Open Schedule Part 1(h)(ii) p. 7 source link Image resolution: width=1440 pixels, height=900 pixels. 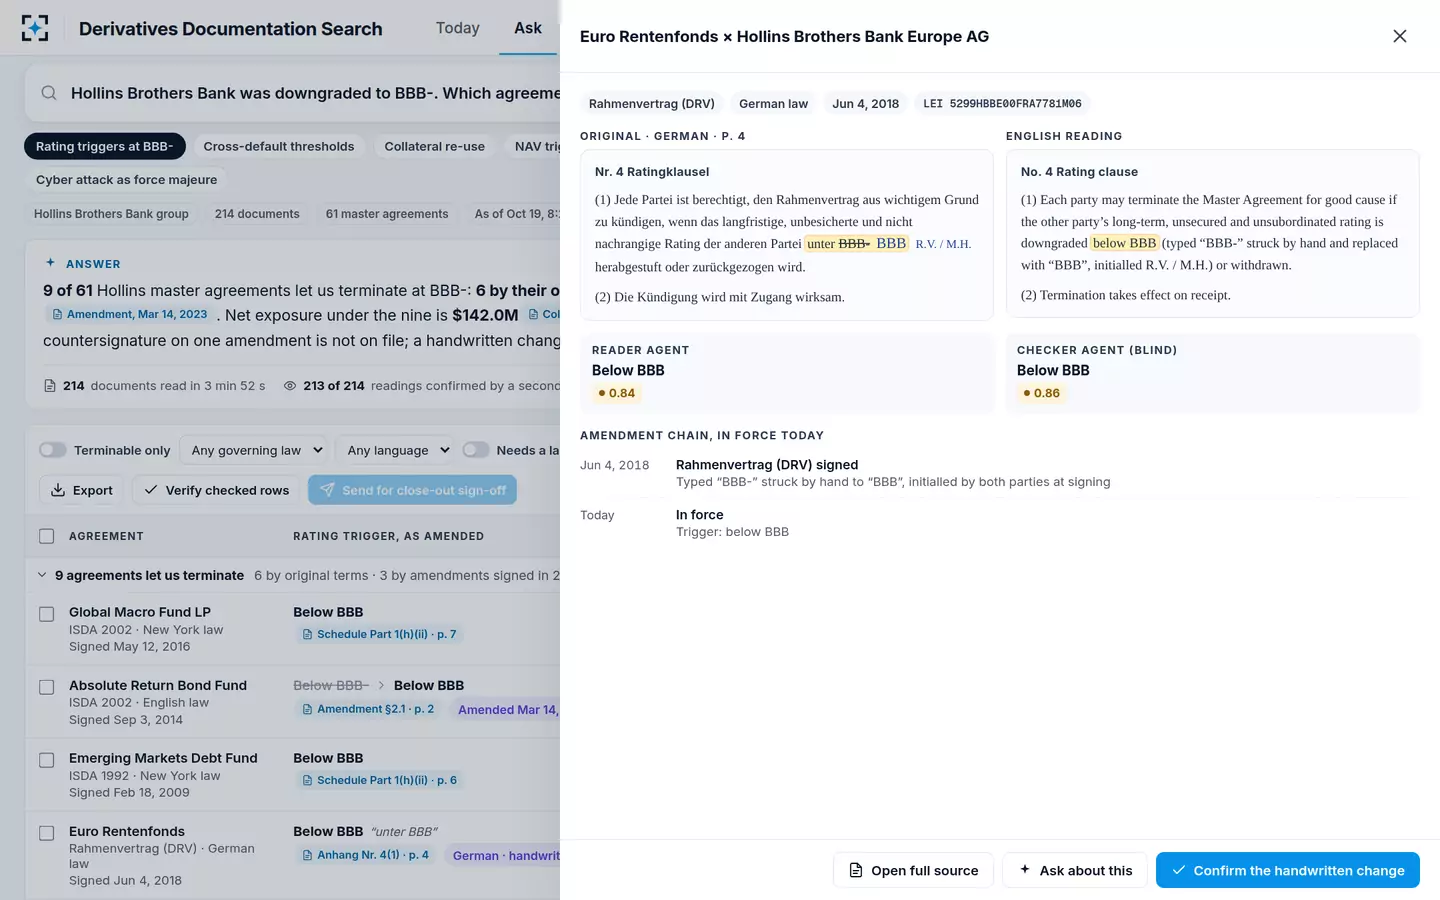(379, 634)
